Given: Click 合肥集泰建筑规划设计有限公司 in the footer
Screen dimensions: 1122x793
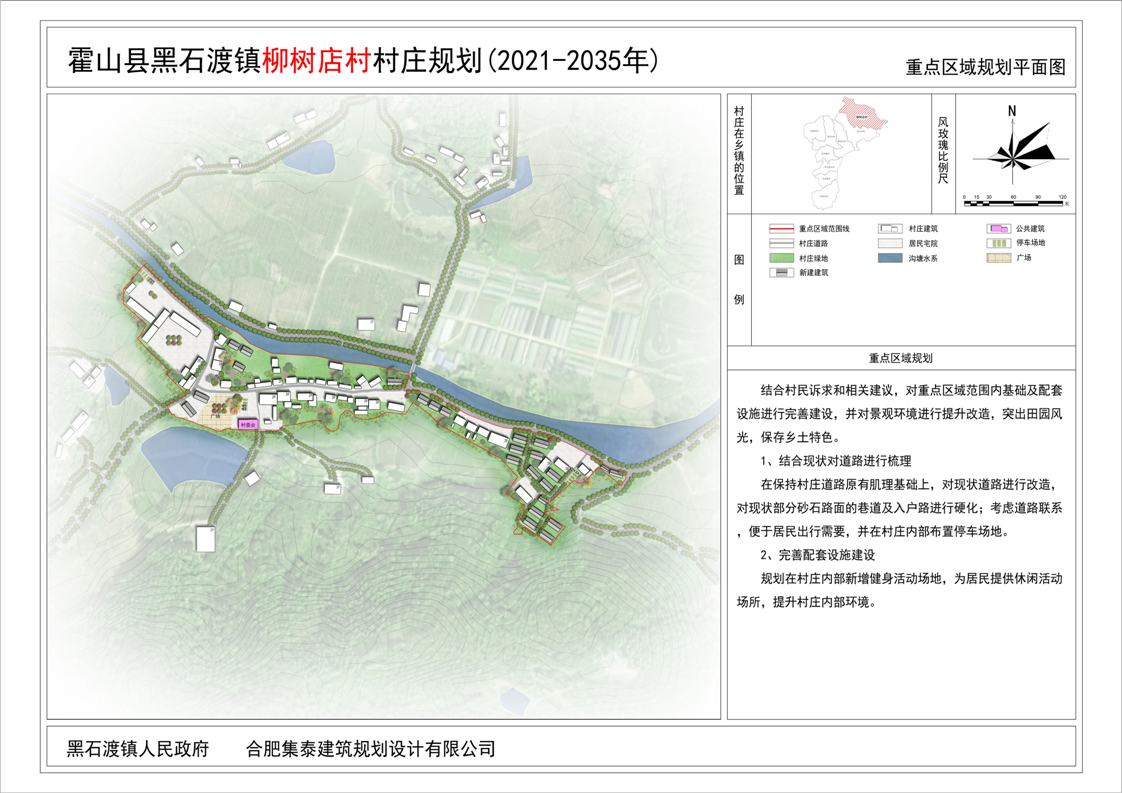Looking at the screenshot, I should [371, 748].
